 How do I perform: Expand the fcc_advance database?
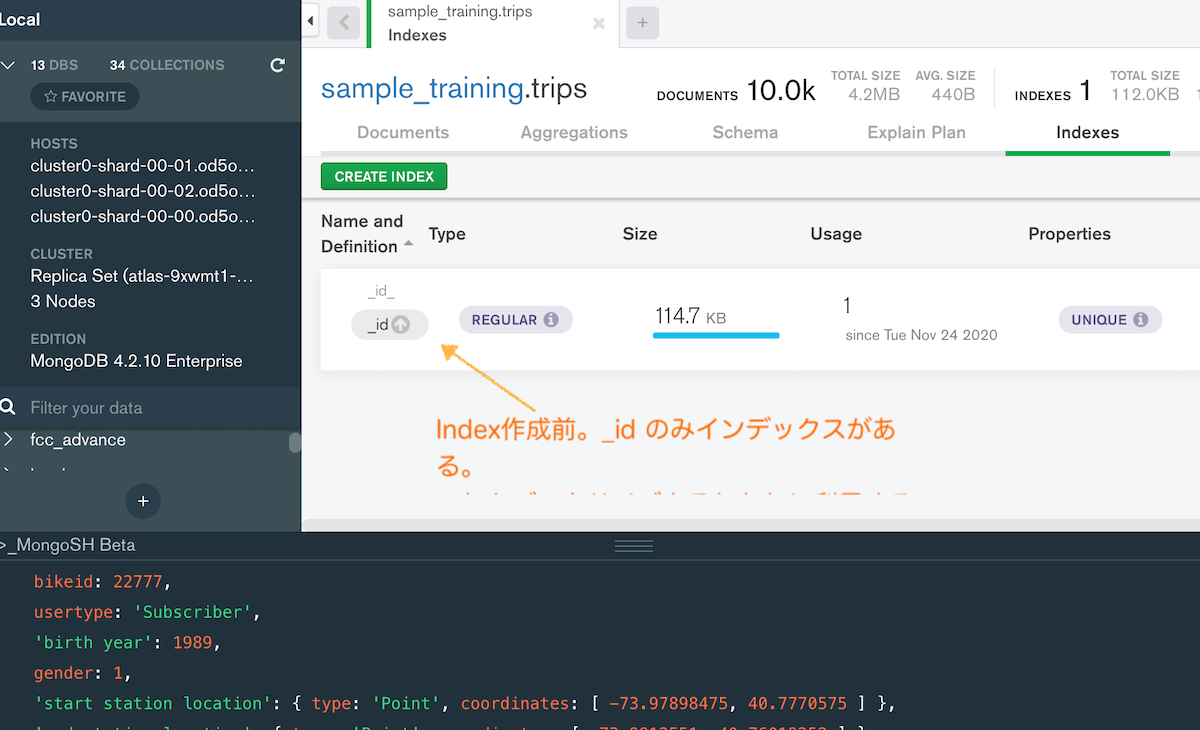pyautogui.click(x=9, y=440)
